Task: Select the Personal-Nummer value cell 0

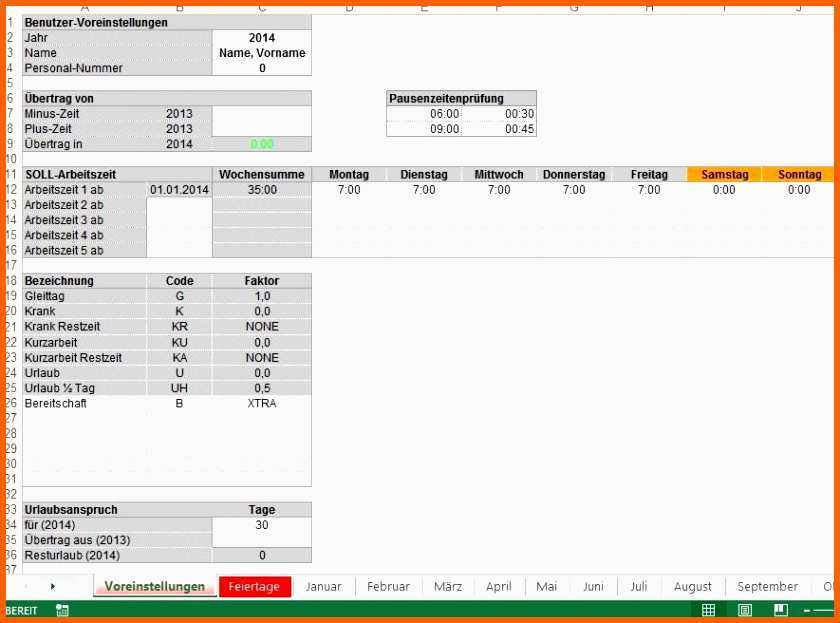Action: [262, 68]
